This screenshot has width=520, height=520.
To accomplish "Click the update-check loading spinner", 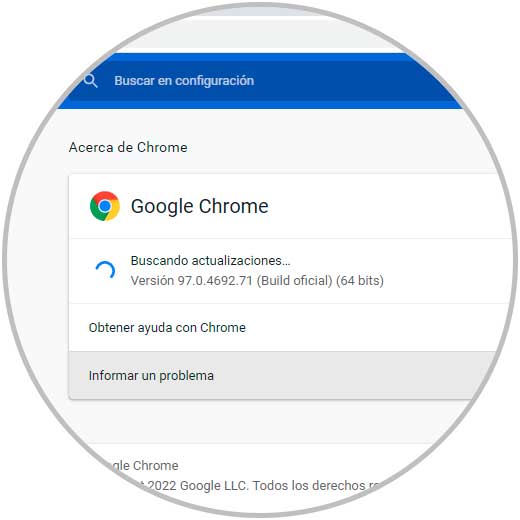I will pyautogui.click(x=105, y=270).
